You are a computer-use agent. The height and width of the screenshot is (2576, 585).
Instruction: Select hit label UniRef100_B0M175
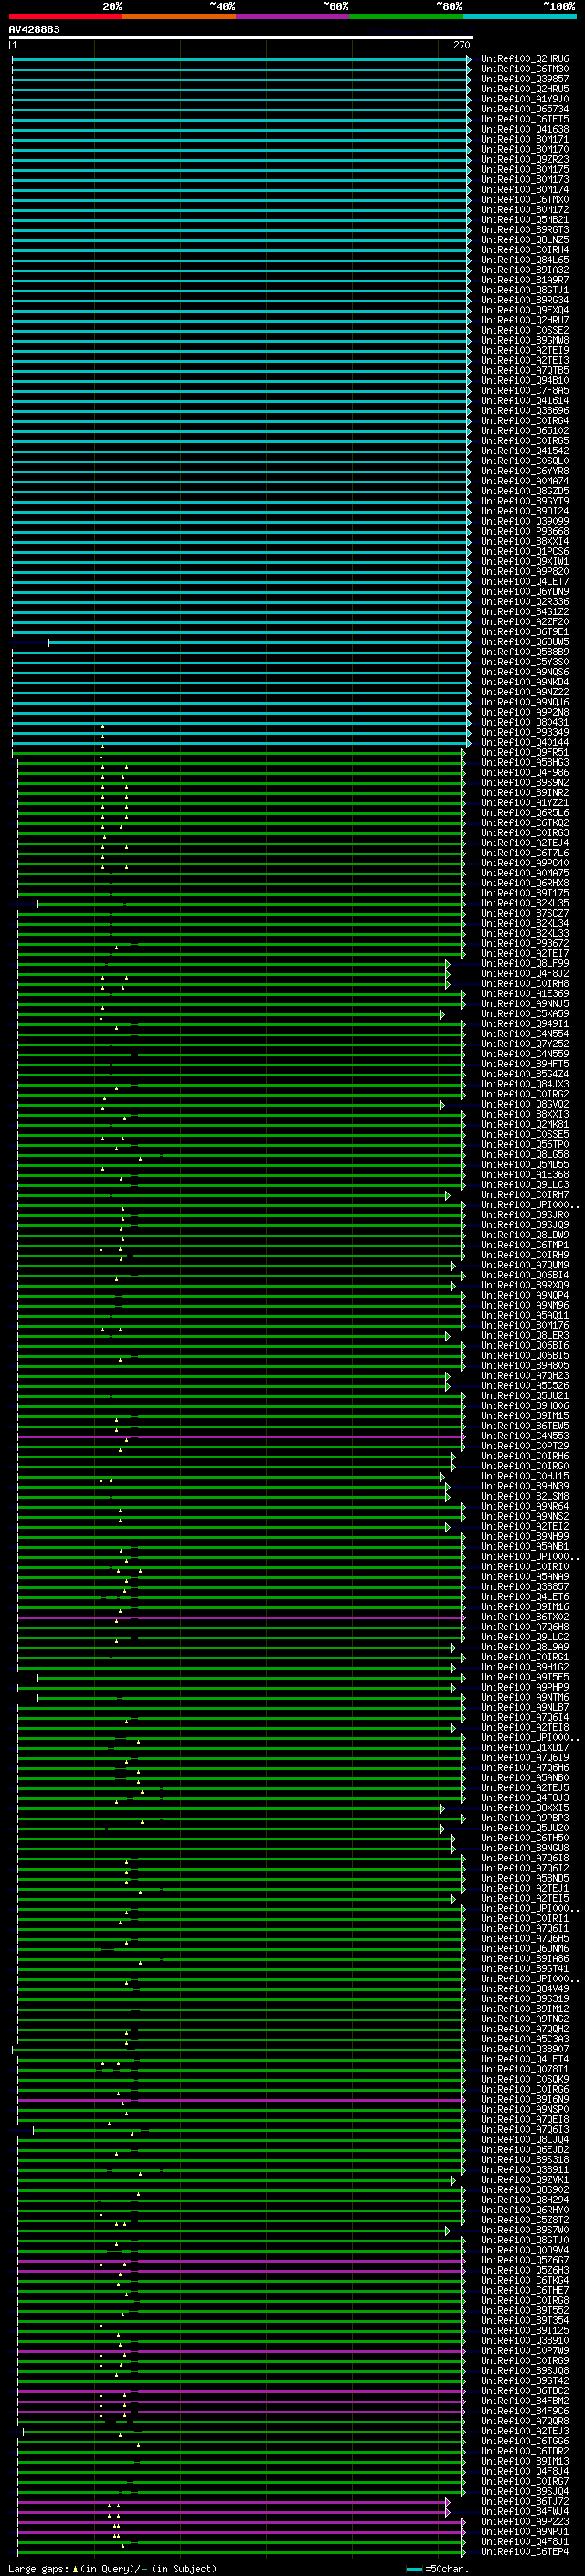tap(525, 169)
